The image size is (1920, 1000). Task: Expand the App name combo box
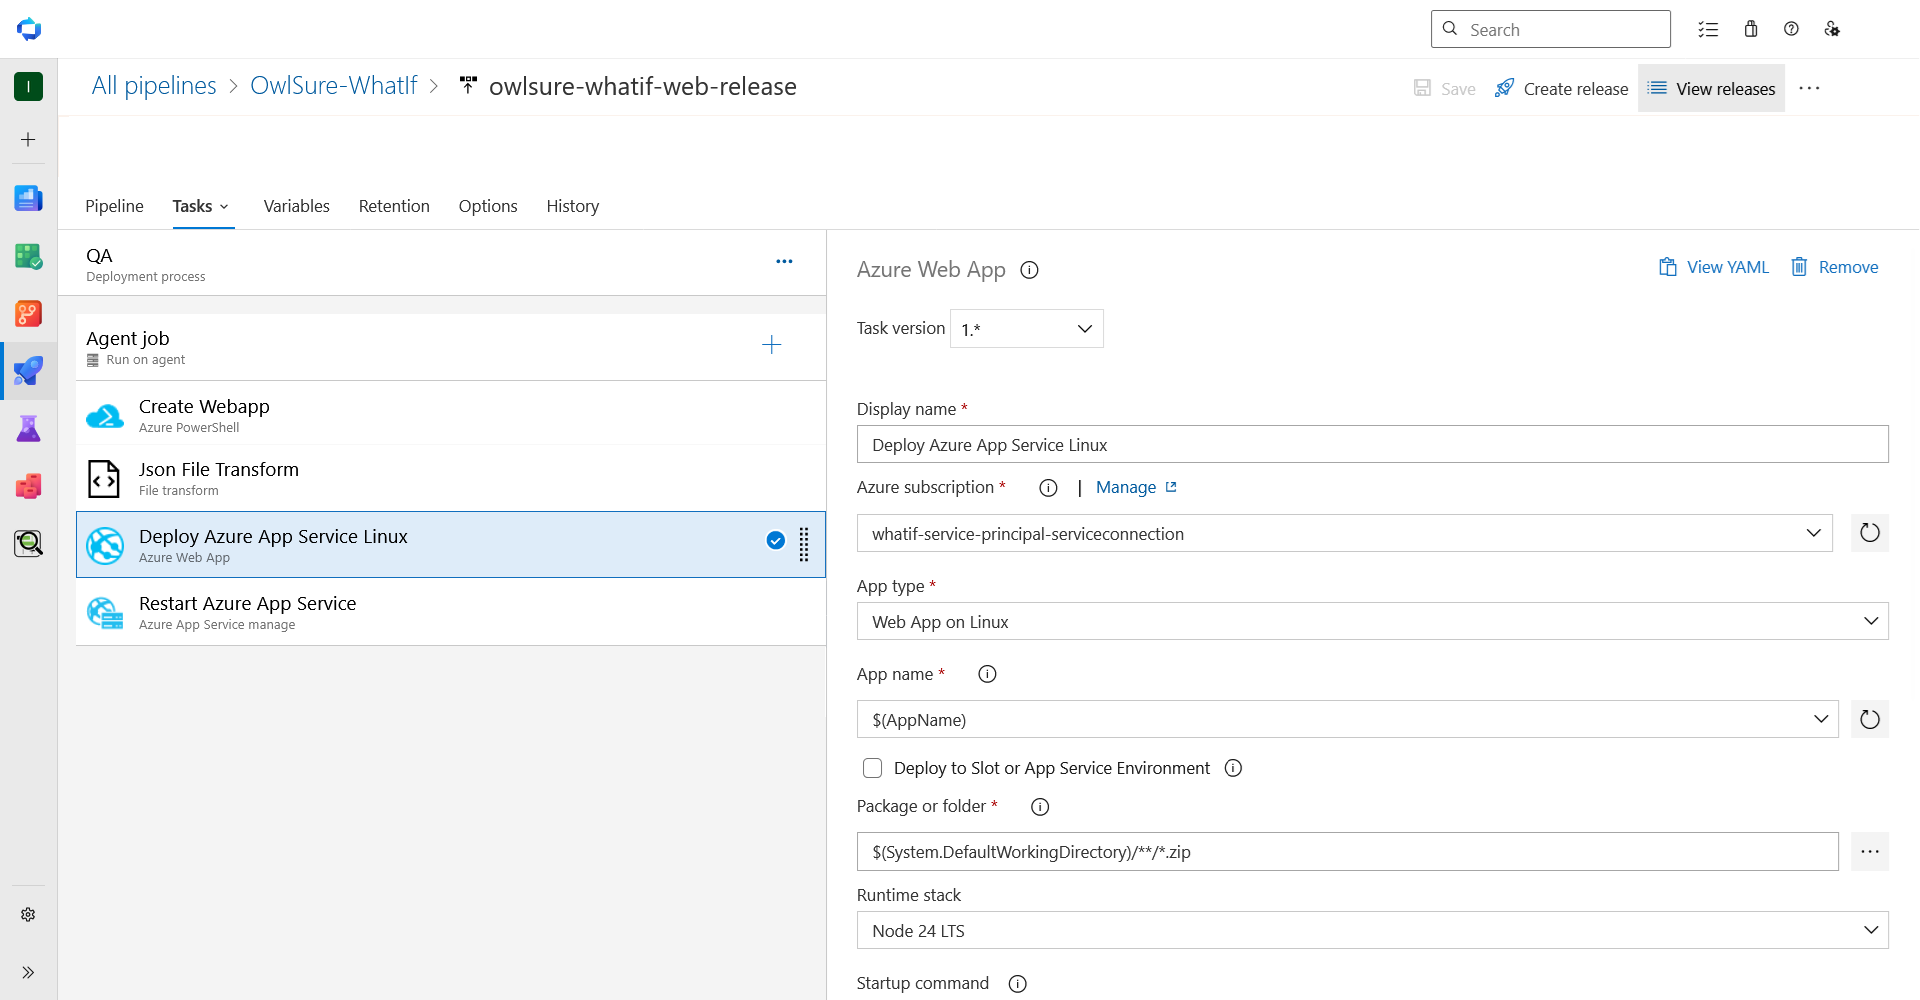point(1820,719)
